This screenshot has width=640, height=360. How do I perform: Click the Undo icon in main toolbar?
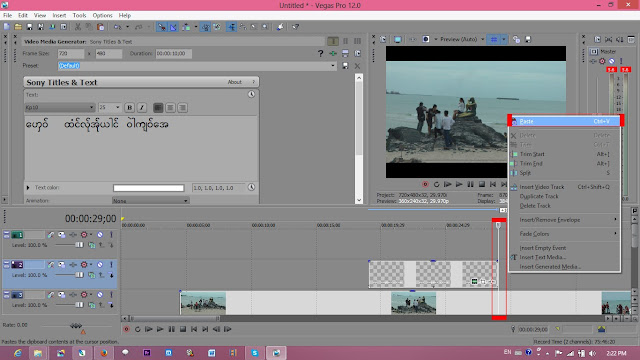coord(118,27)
